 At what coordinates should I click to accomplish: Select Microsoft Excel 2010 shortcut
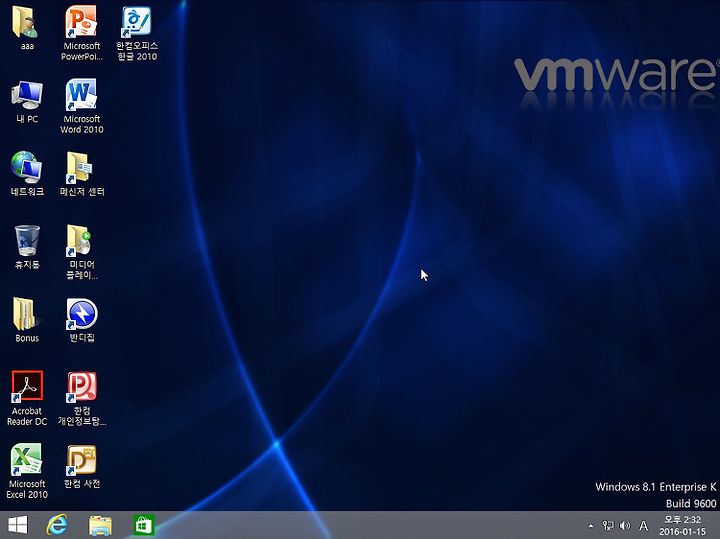coord(27,471)
